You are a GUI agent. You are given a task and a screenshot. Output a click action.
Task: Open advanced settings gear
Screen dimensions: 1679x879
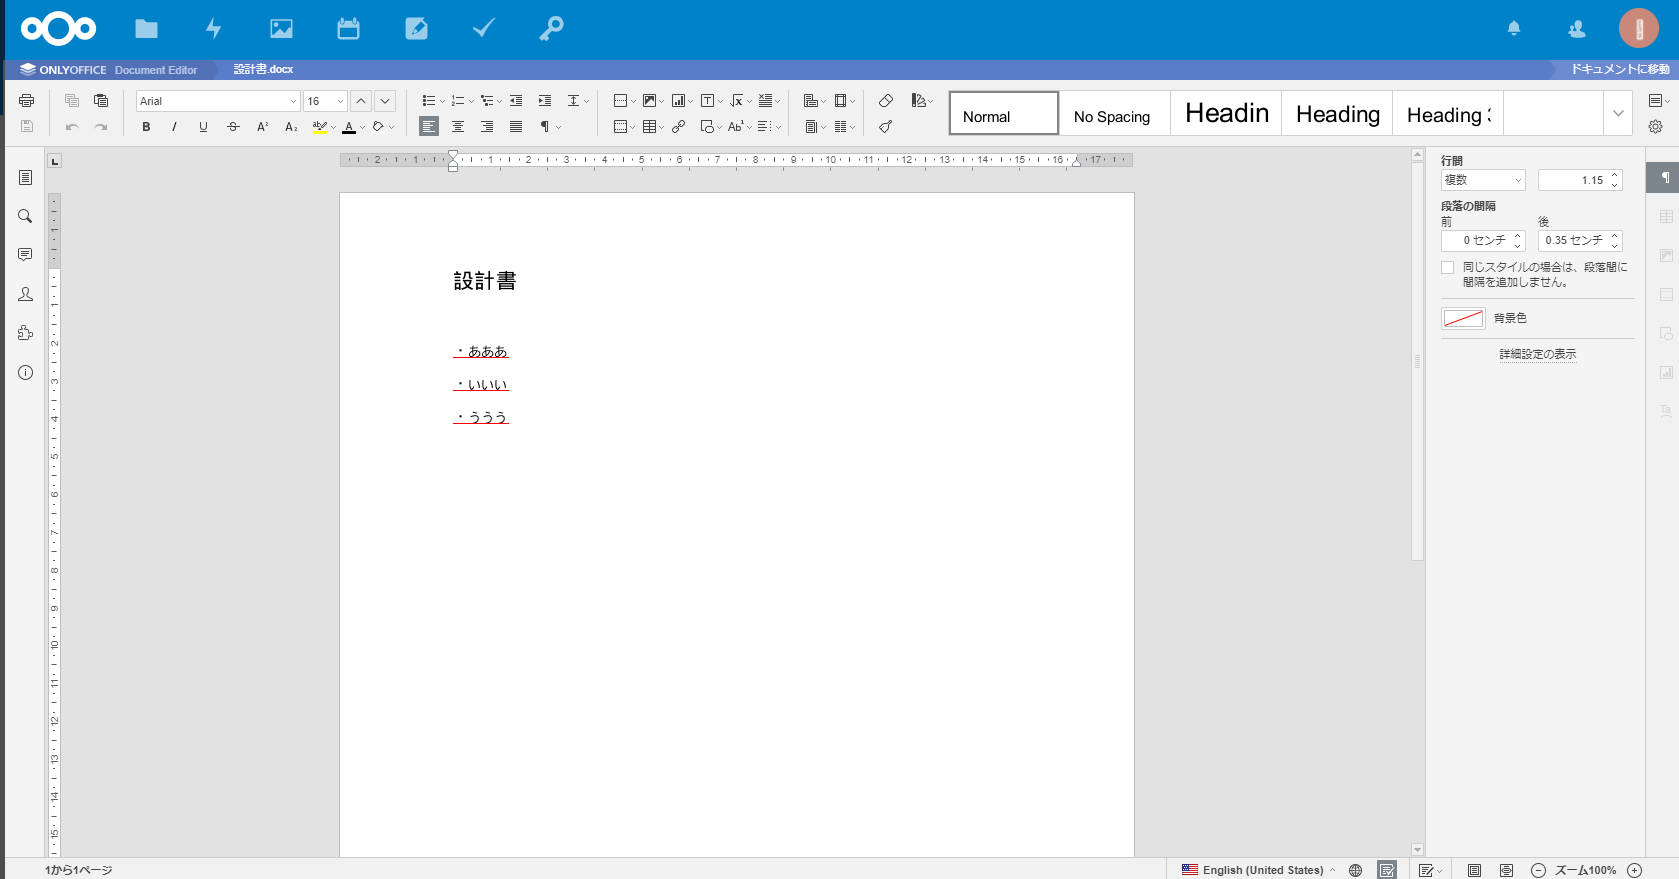[1656, 127]
